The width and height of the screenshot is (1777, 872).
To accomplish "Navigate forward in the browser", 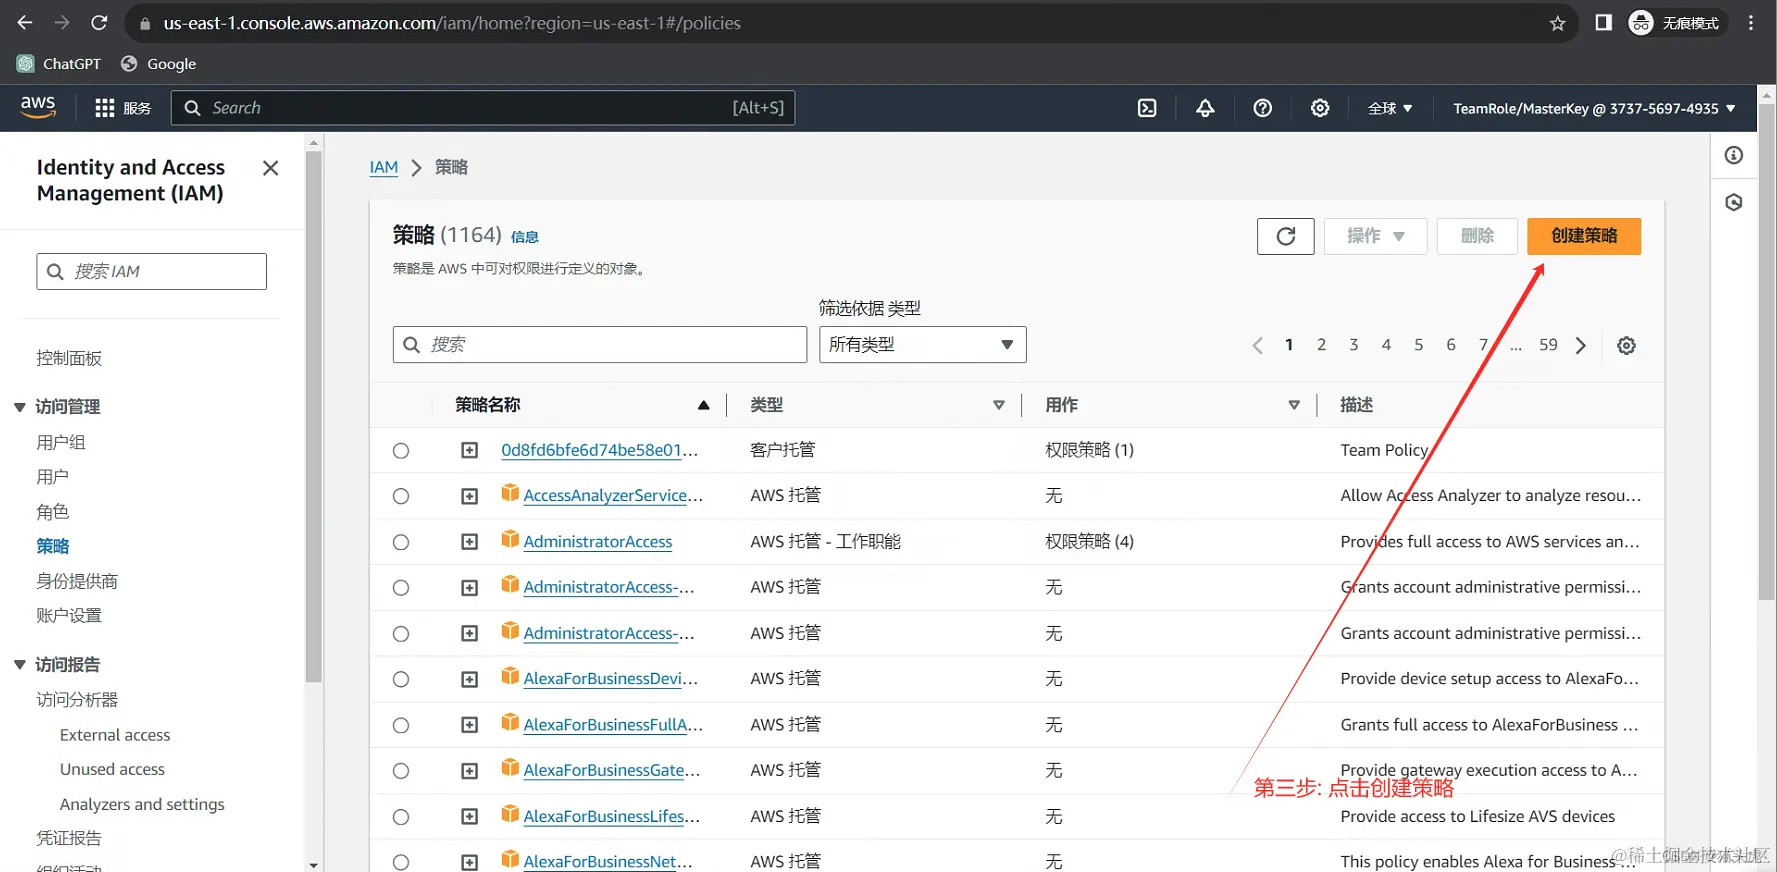I will click(62, 23).
